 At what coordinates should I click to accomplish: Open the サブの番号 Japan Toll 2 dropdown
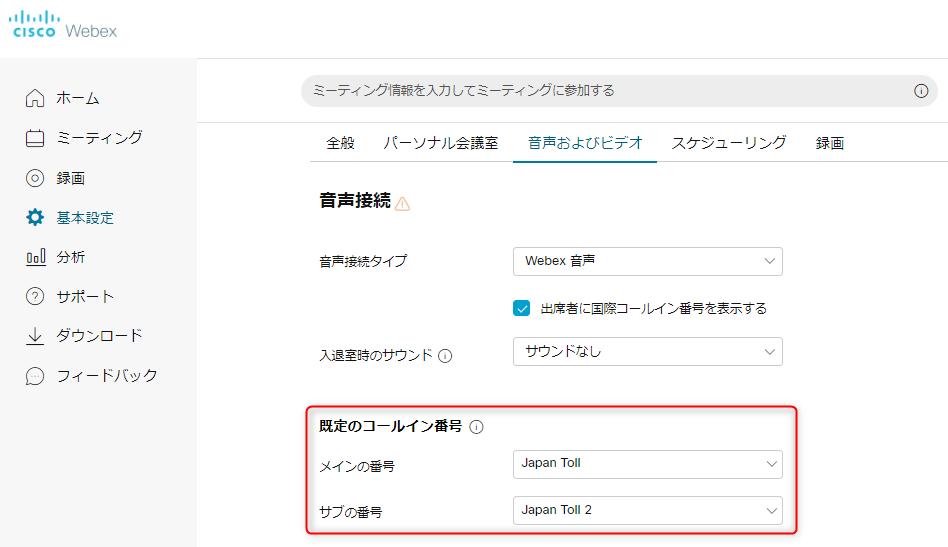(x=647, y=510)
